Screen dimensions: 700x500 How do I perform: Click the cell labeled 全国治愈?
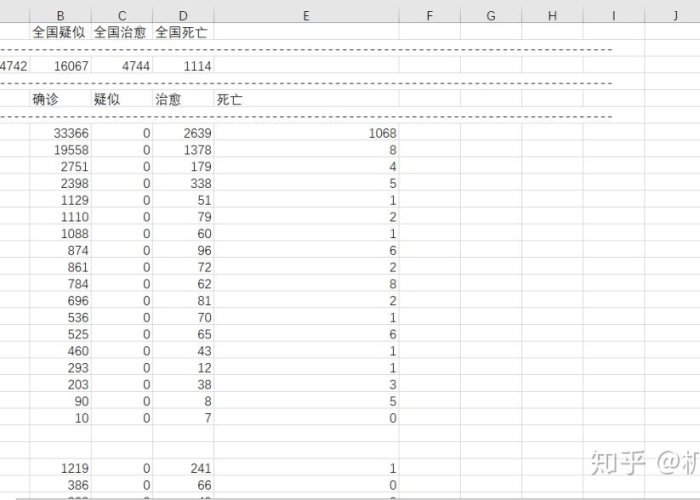click(x=122, y=32)
